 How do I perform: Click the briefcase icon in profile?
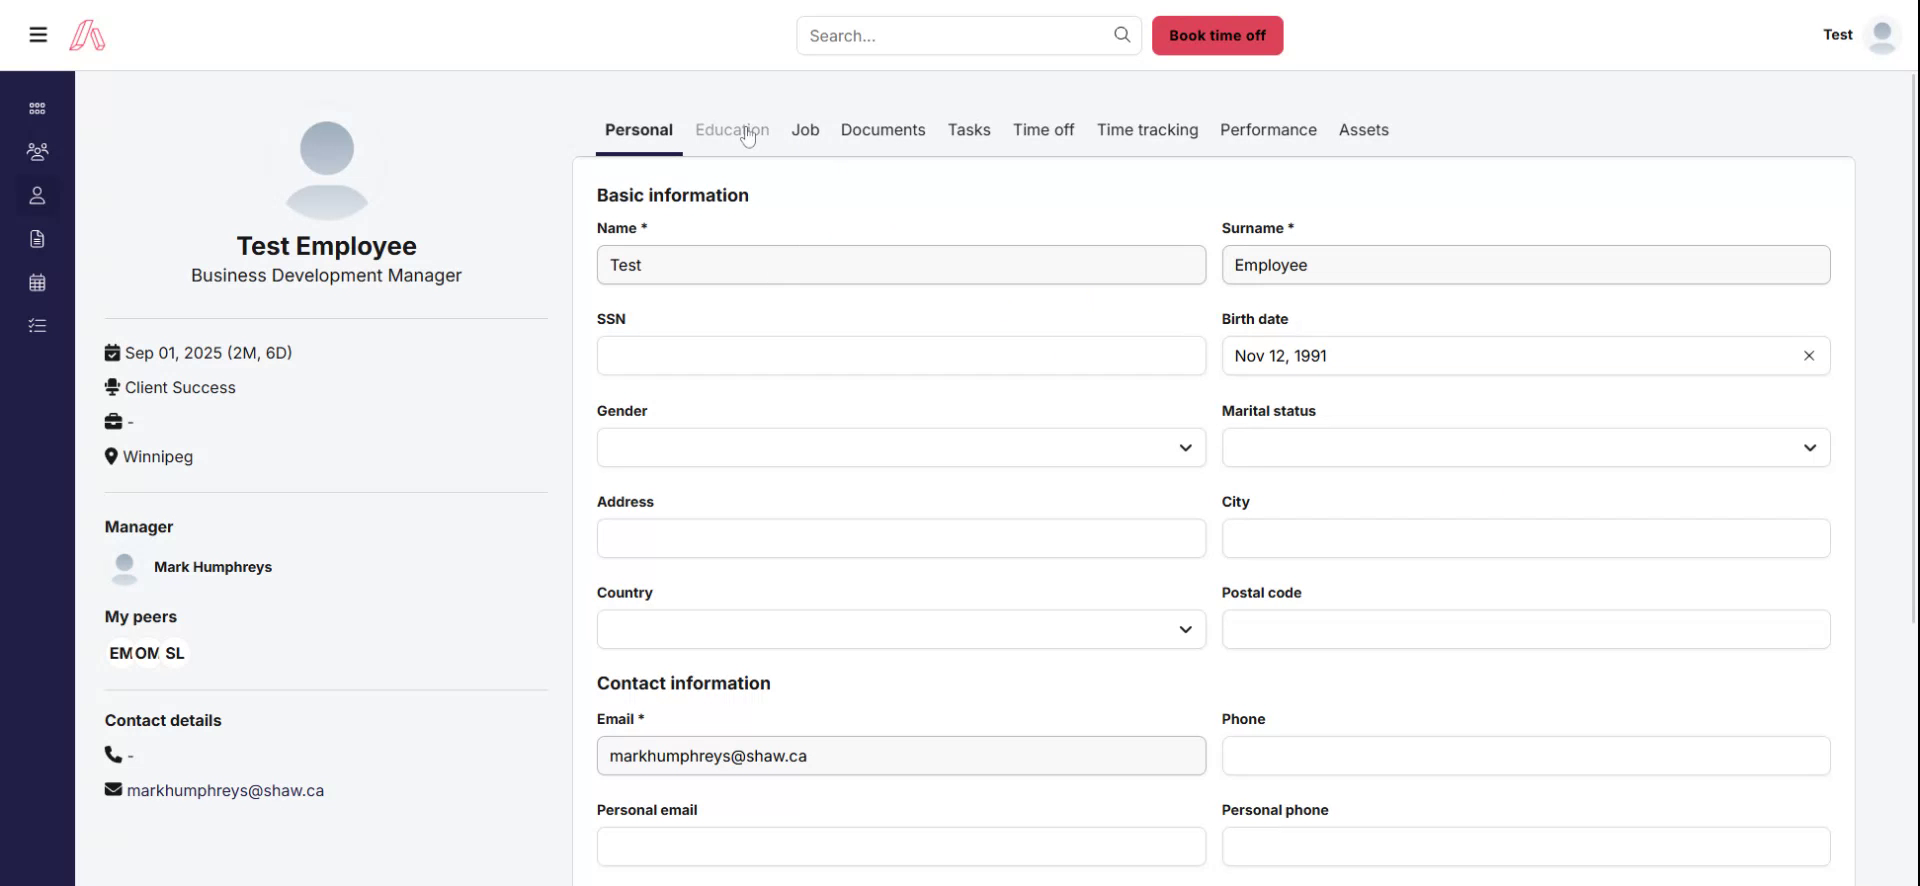coord(113,422)
